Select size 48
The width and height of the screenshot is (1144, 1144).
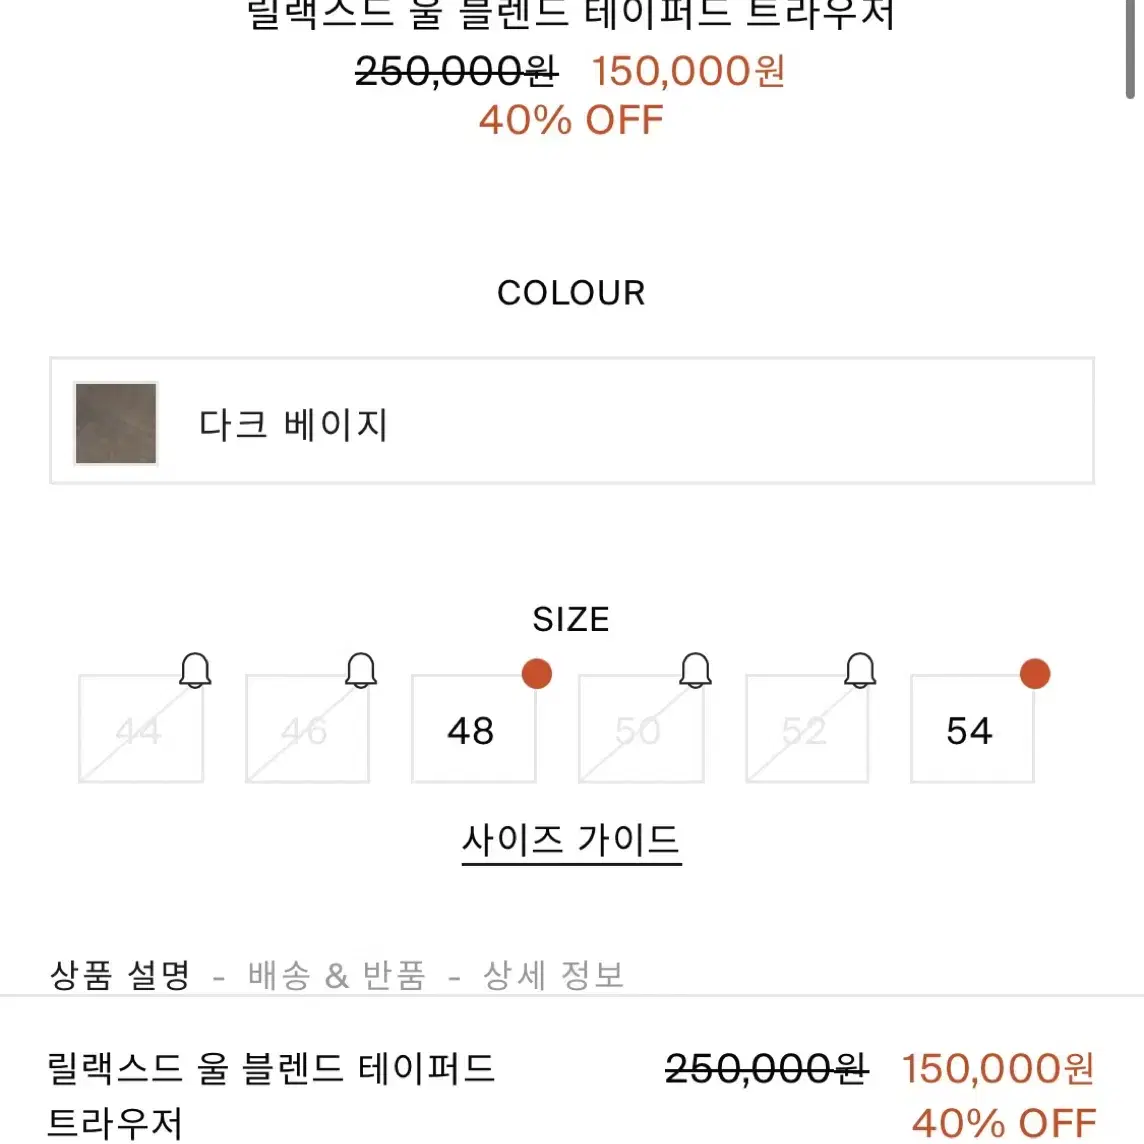pyautogui.click(x=474, y=729)
